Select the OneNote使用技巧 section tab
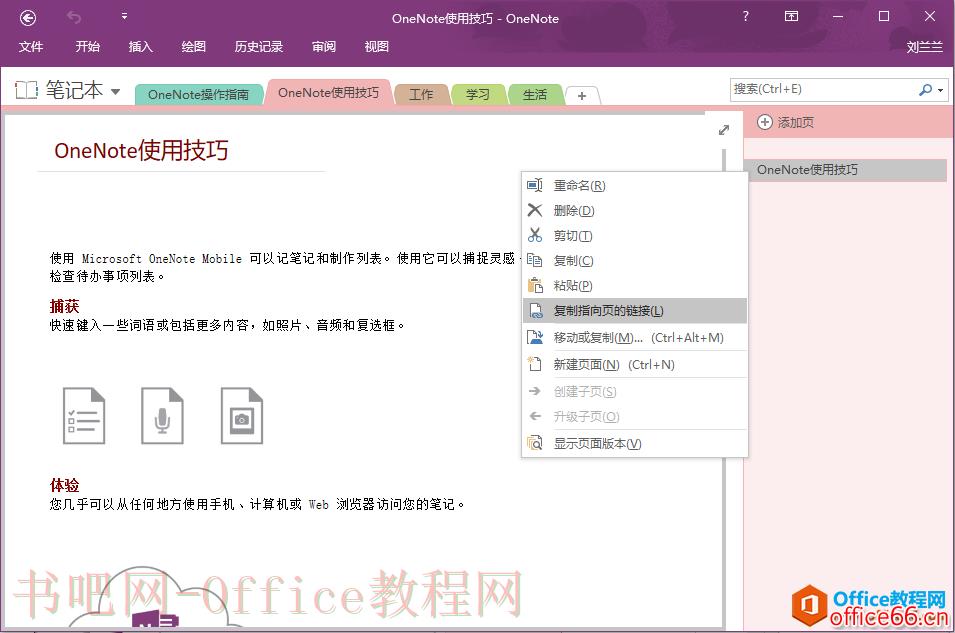The image size is (955, 633). [329, 93]
